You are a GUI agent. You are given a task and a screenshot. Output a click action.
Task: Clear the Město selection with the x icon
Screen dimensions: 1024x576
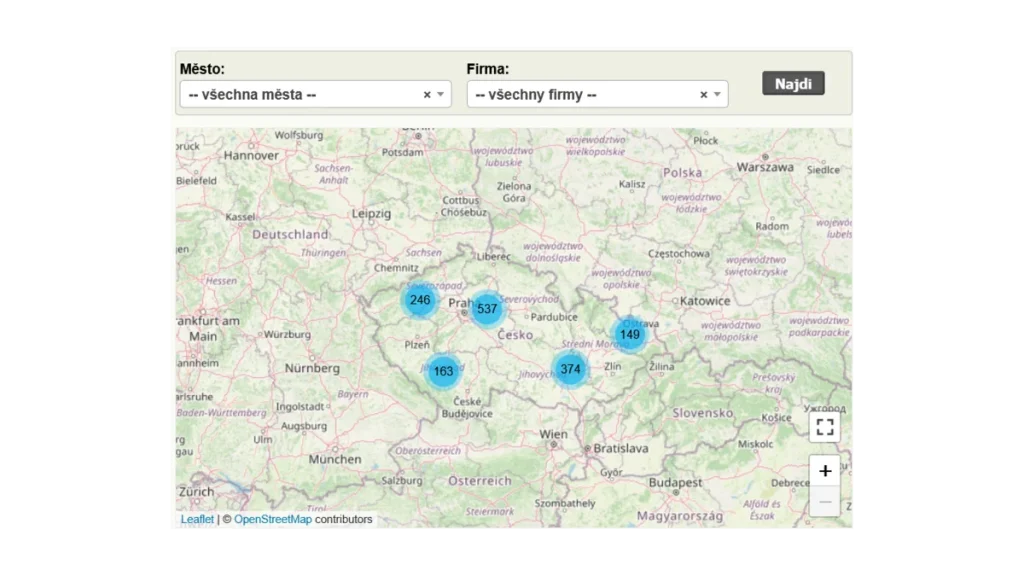pyautogui.click(x=427, y=95)
